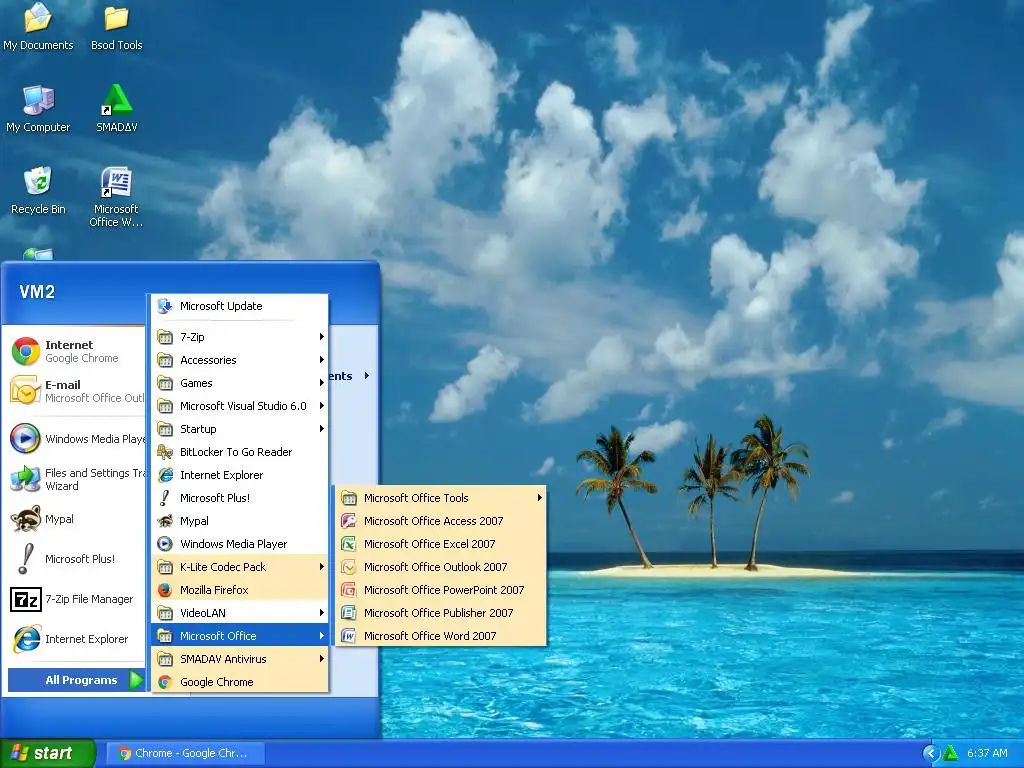This screenshot has height=768, width=1024.
Task: Click the 7-Zip File Manager icon
Action: 25,600
